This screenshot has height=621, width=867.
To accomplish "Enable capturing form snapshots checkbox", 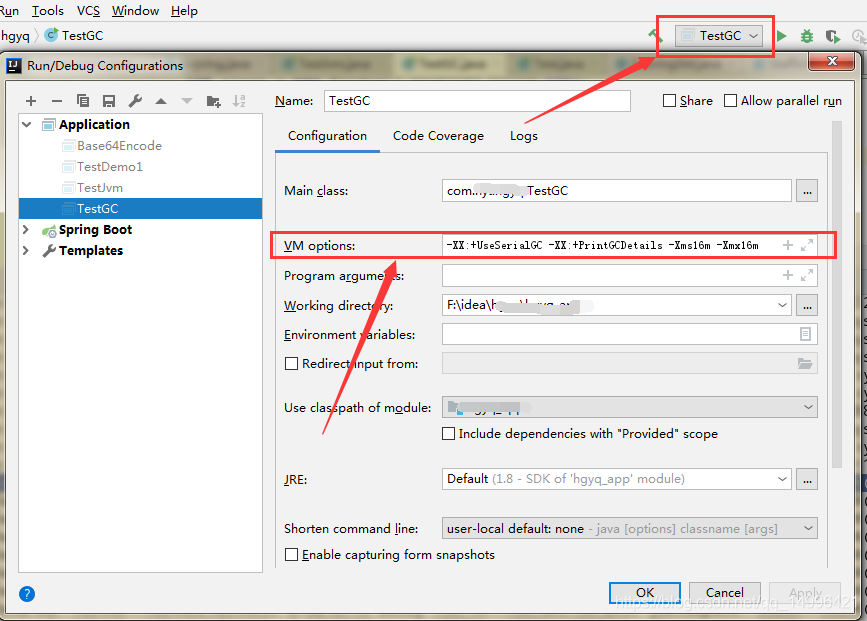I will click(291, 555).
